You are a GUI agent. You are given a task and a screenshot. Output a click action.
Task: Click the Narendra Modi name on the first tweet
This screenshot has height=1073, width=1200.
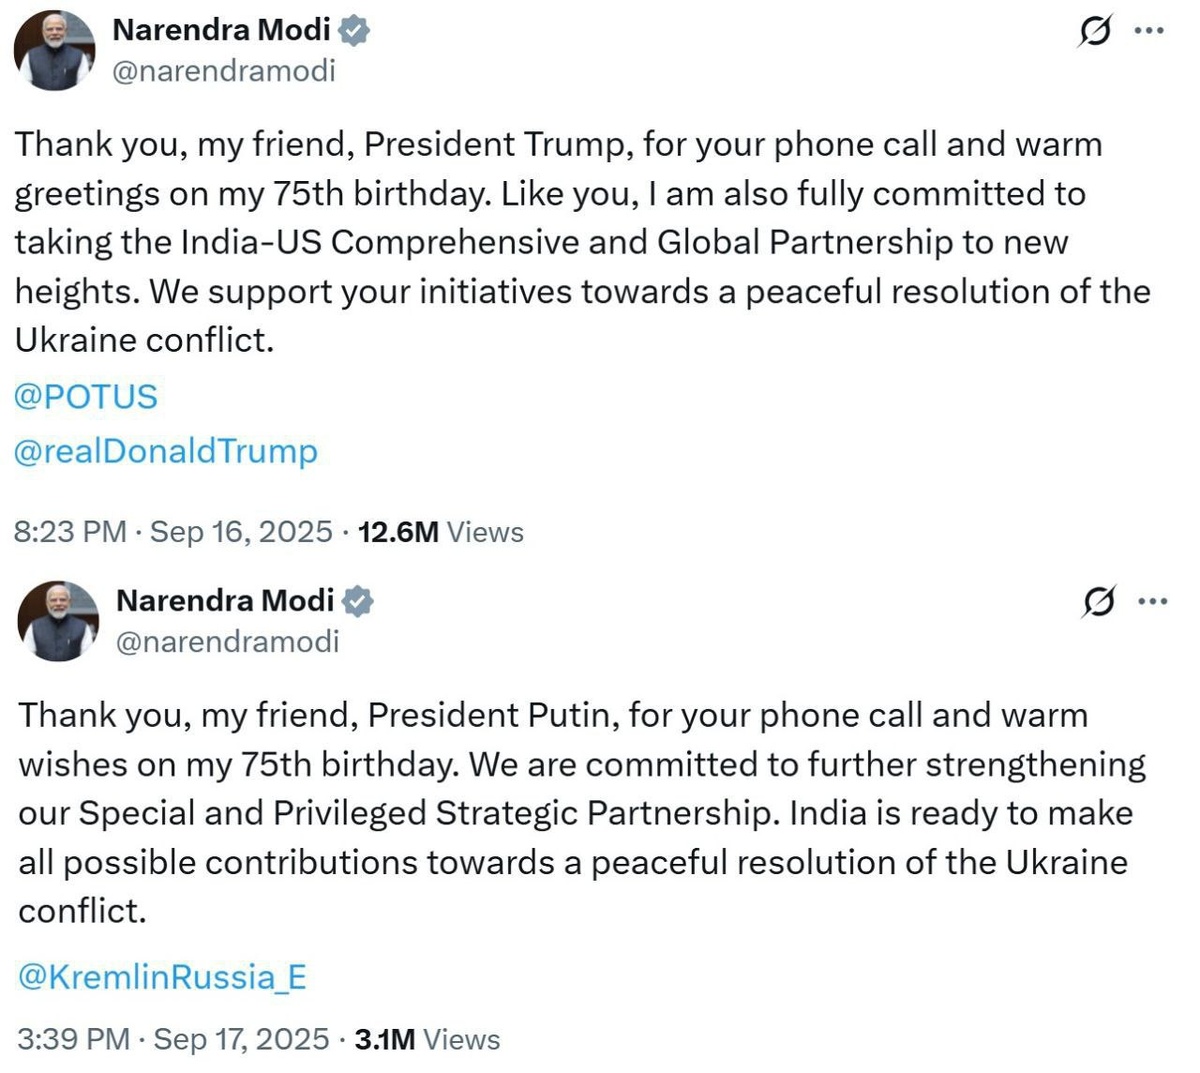point(221,30)
